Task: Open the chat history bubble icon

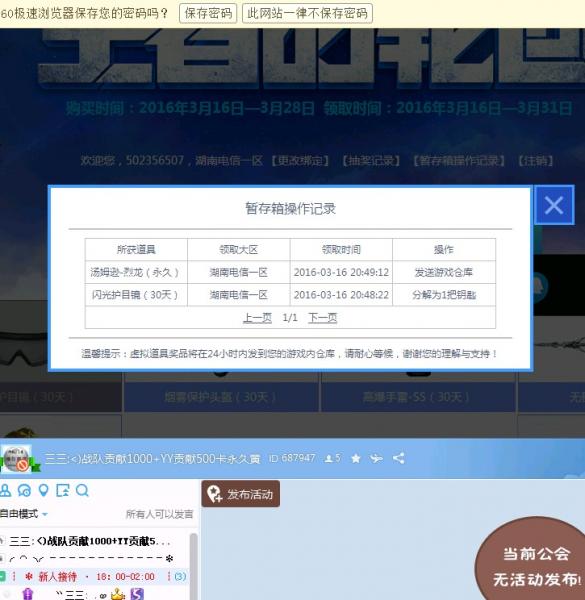Action: 24,491
